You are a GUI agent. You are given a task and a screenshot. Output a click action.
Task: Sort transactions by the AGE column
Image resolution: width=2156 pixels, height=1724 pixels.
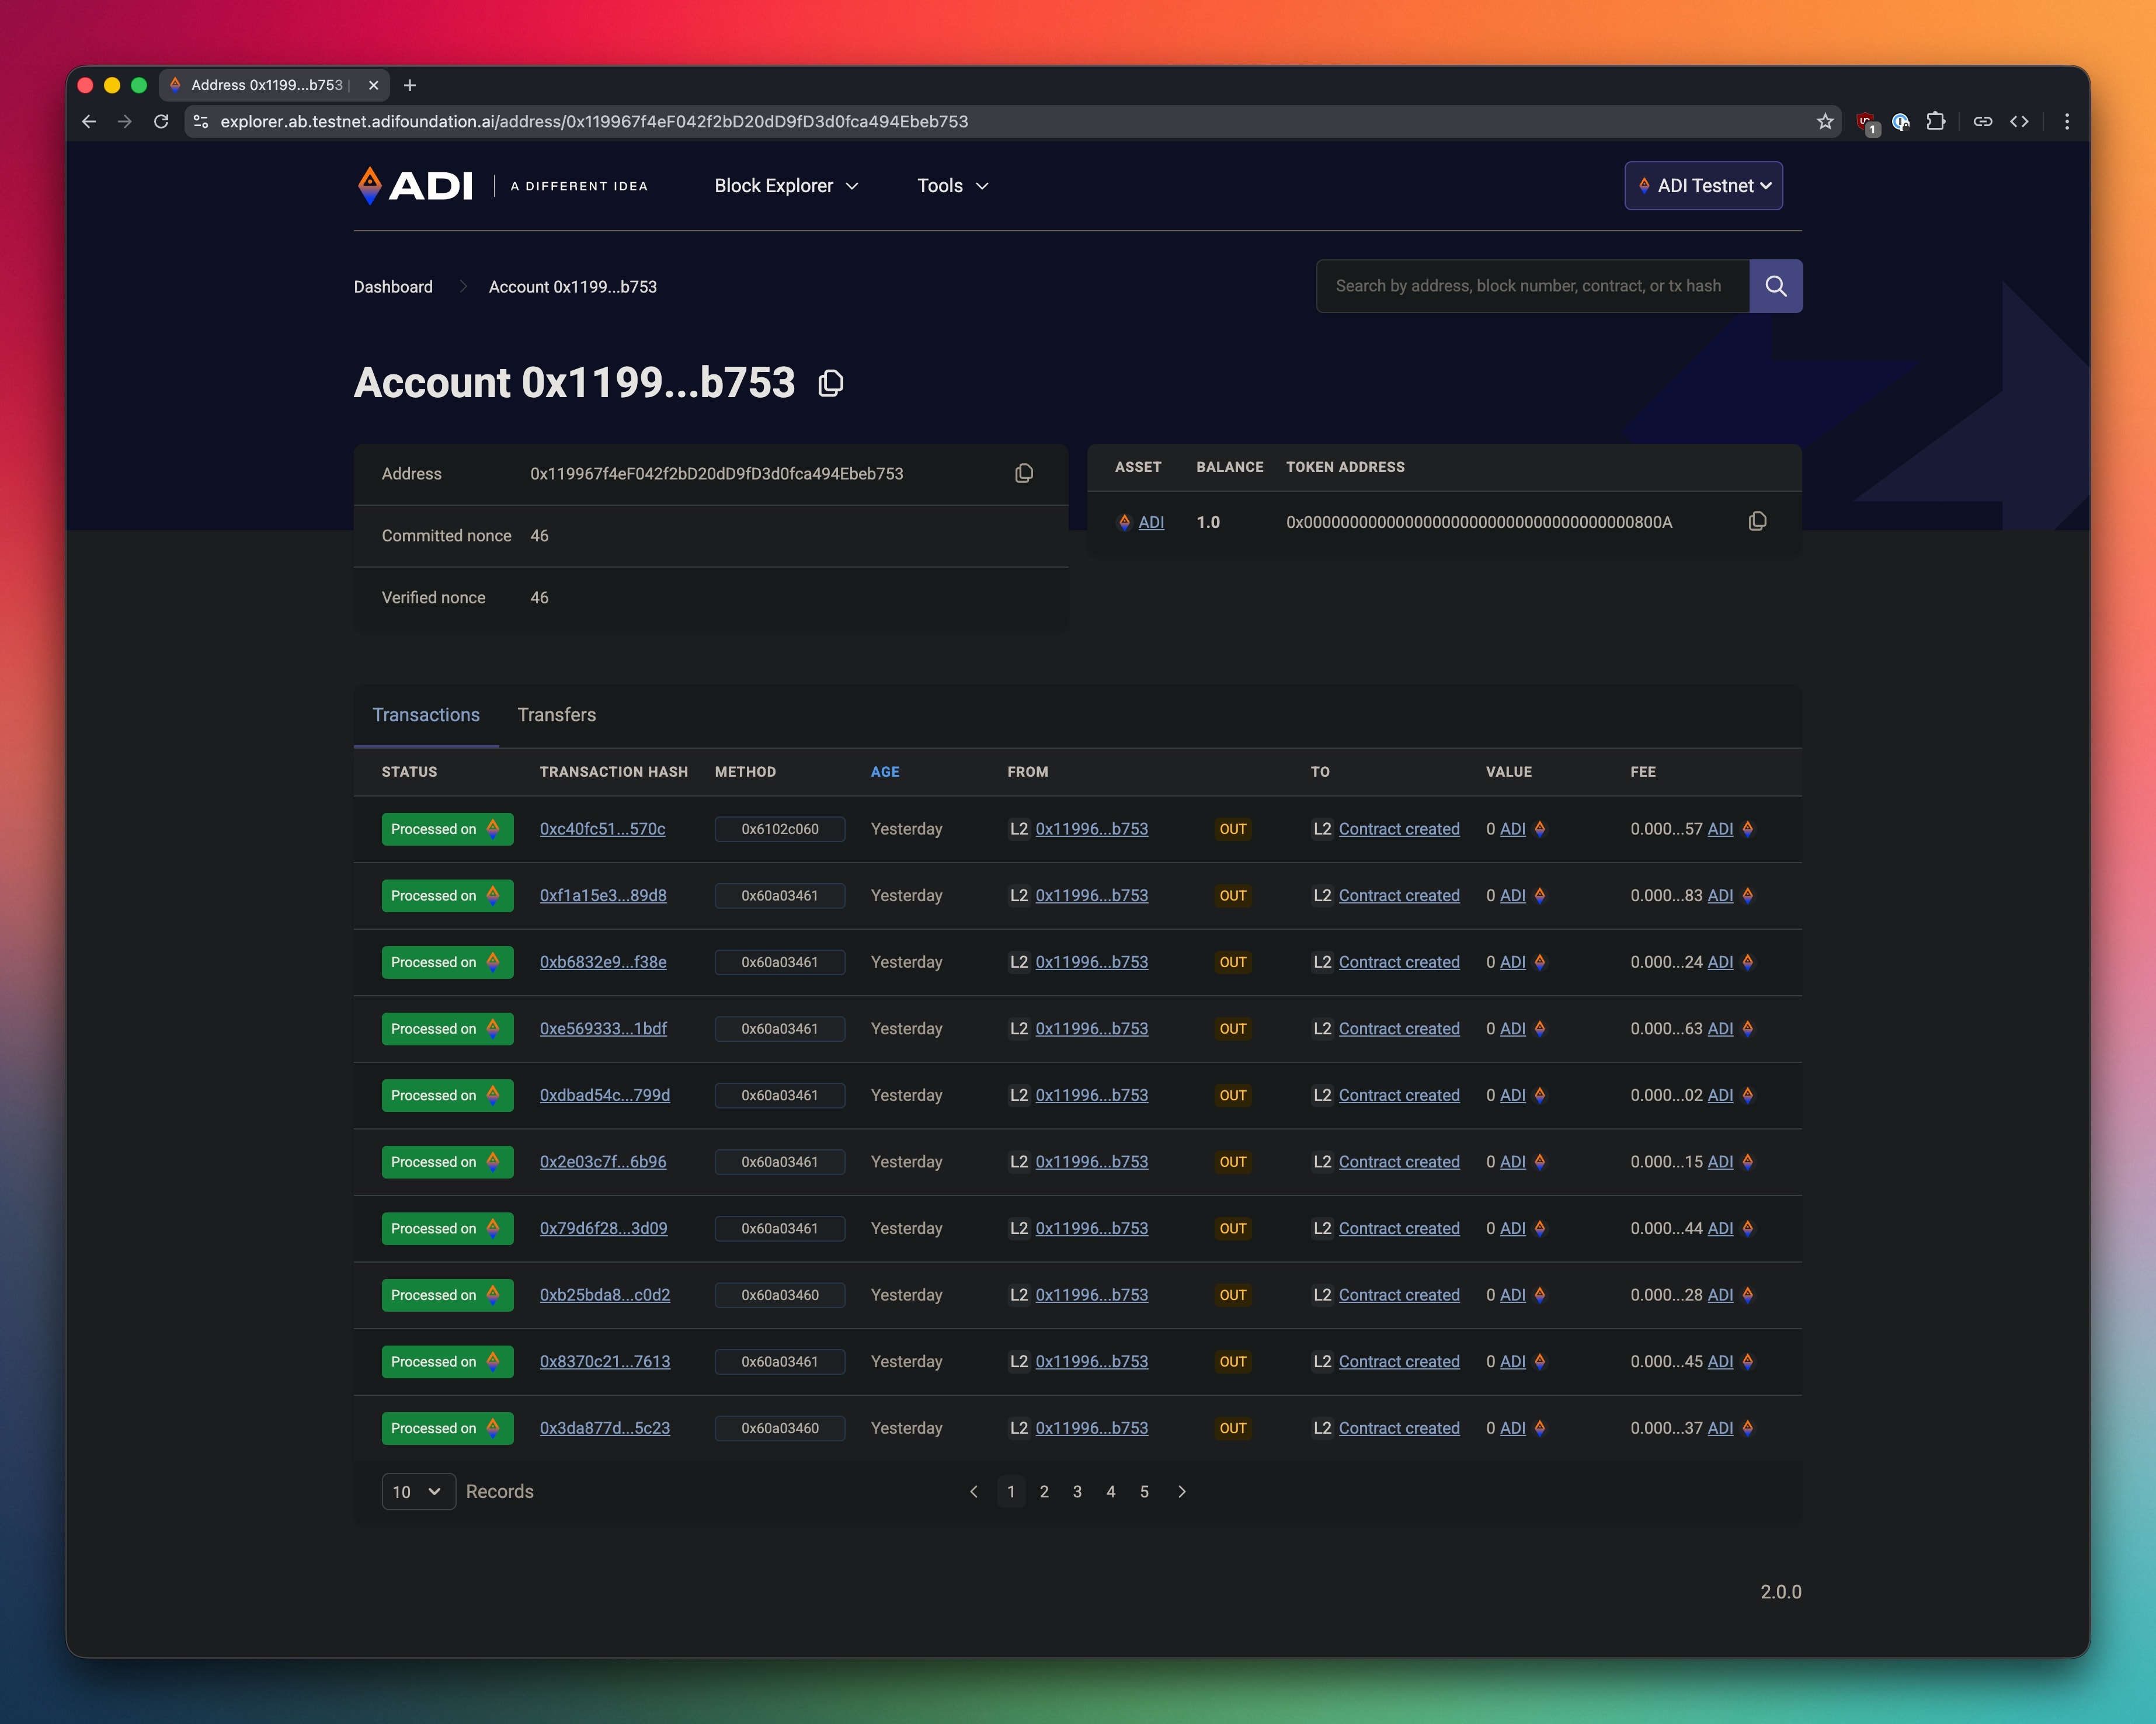885,772
